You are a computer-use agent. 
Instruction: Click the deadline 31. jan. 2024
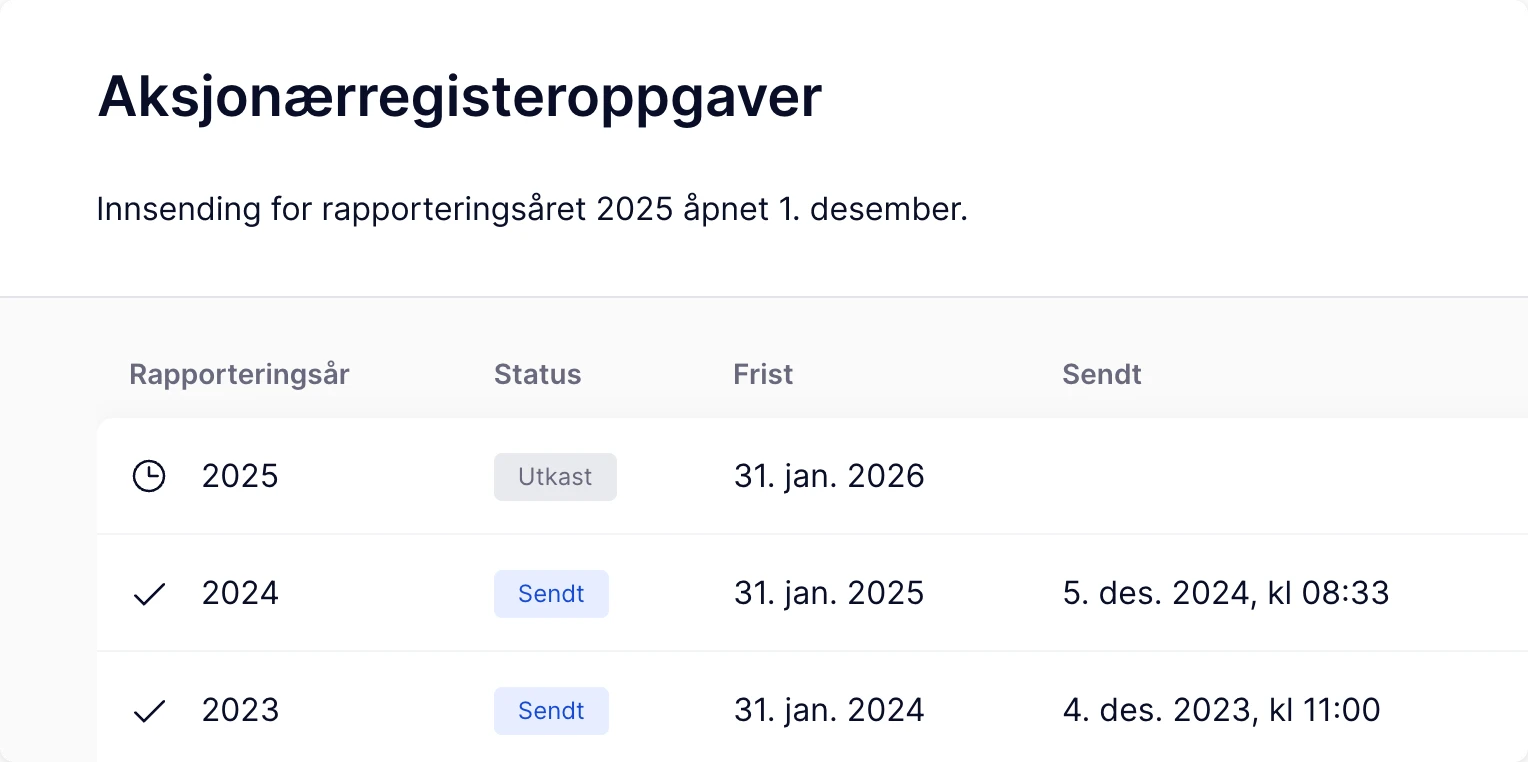tap(829, 711)
